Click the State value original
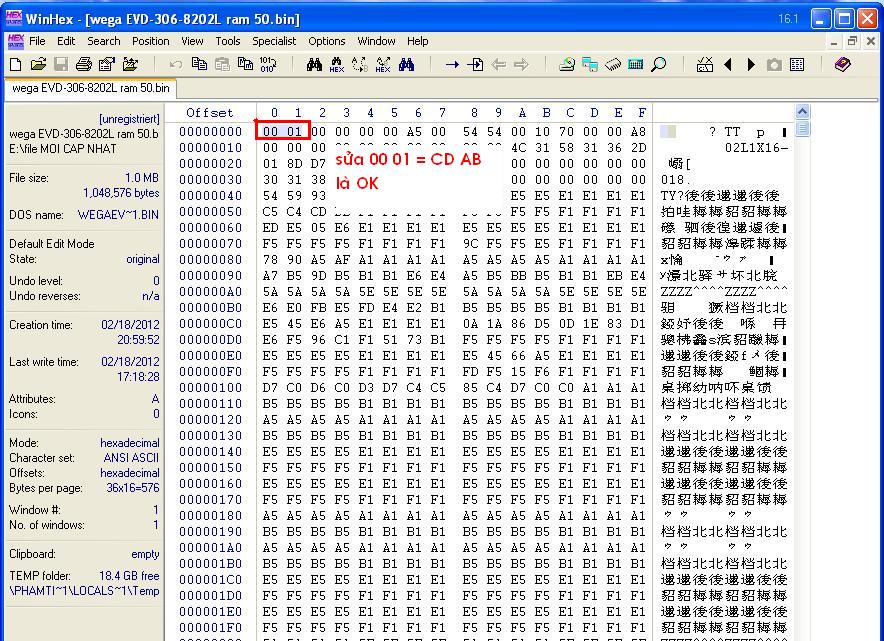This screenshot has height=641, width=884. (x=143, y=259)
